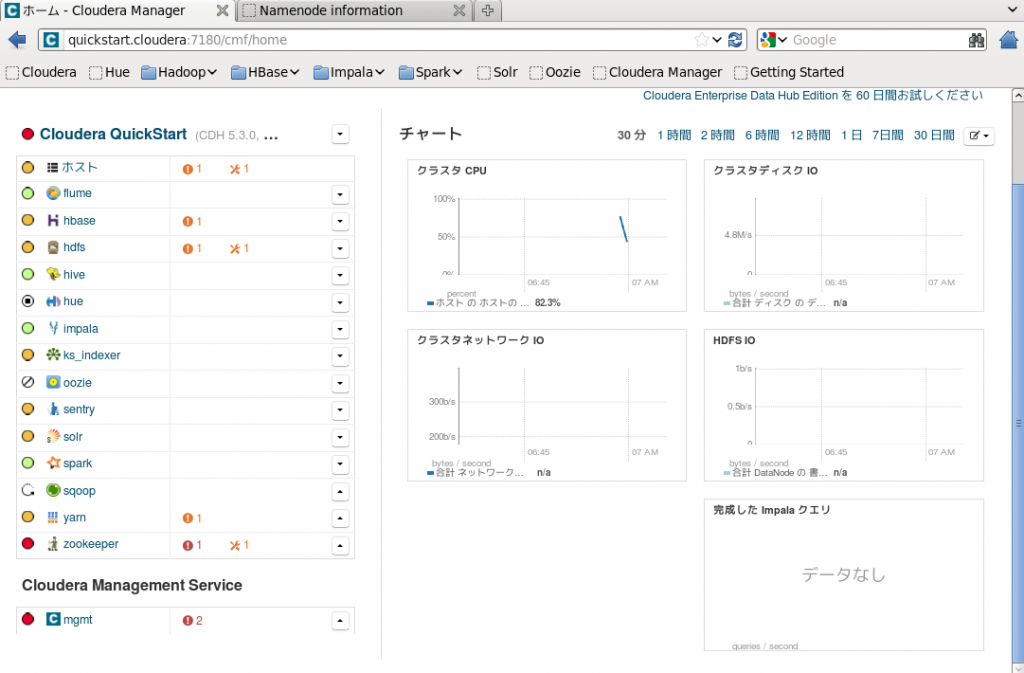Open the chart edit dropdown button
Image resolution: width=1024 pixels, height=673 pixels.
[978, 136]
